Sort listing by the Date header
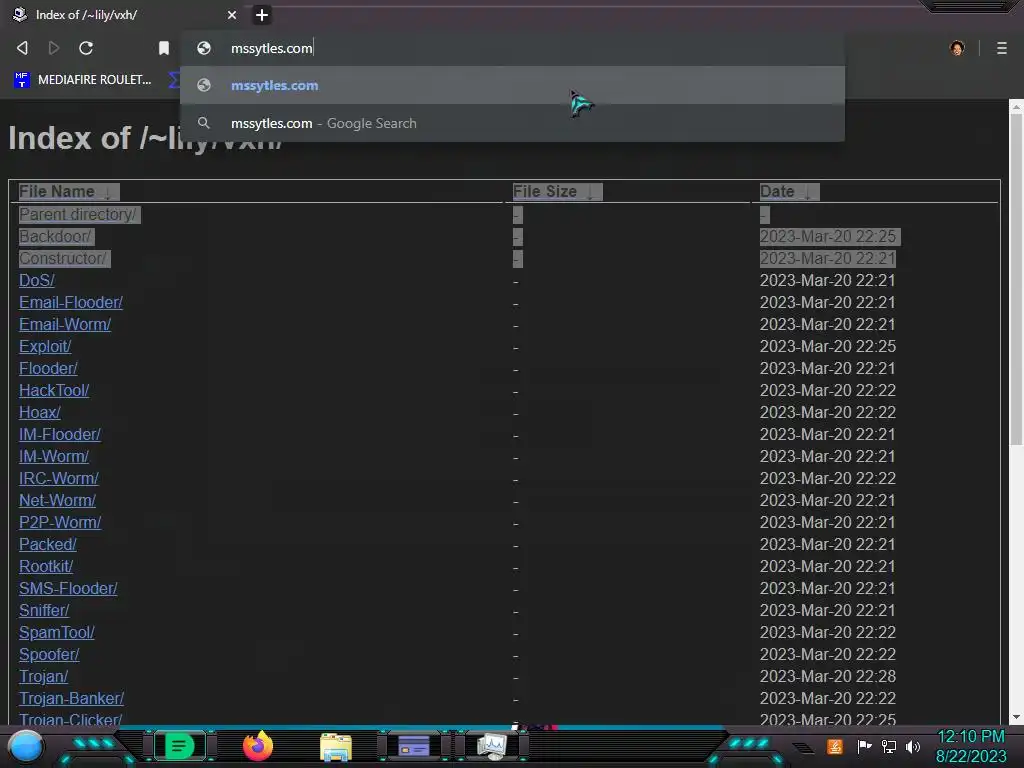 pos(789,191)
